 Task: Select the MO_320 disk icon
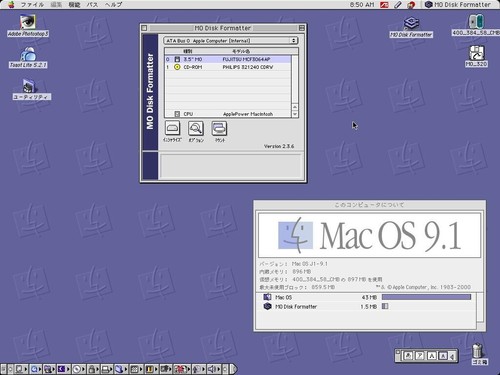[477, 56]
